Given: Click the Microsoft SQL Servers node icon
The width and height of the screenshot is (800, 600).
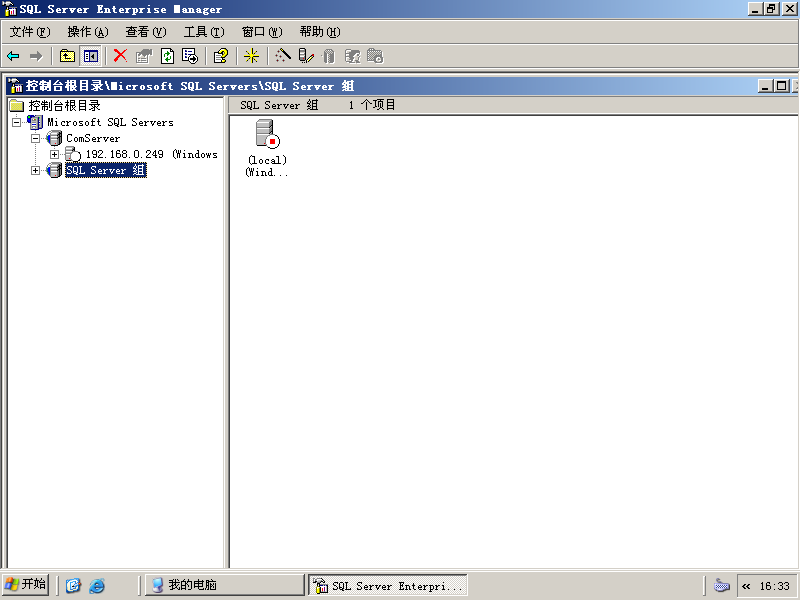Looking at the screenshot, I should coord(35,122).
